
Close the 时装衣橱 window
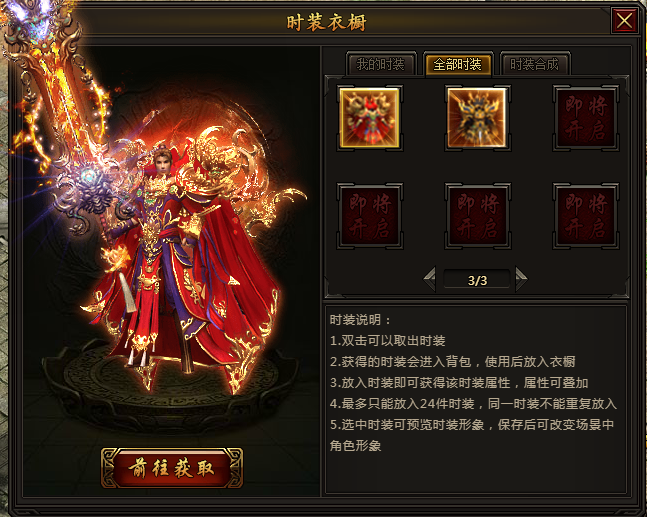624,21
